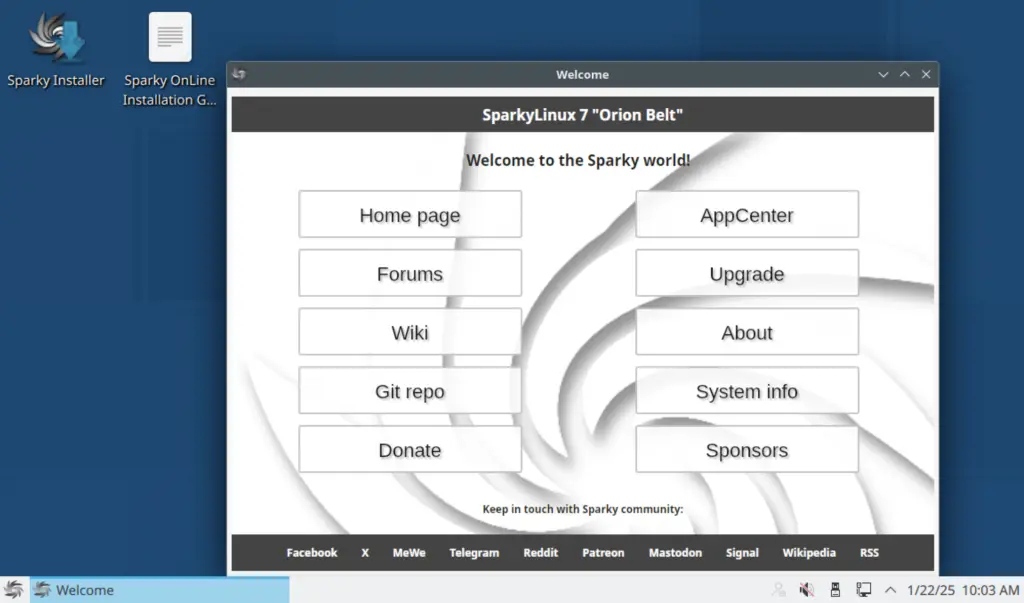Image resolution: width=1024 pixels, height=603 pixels.
Task: Click the Welcome window title bar icon
Action: click(x=240, y=74)
